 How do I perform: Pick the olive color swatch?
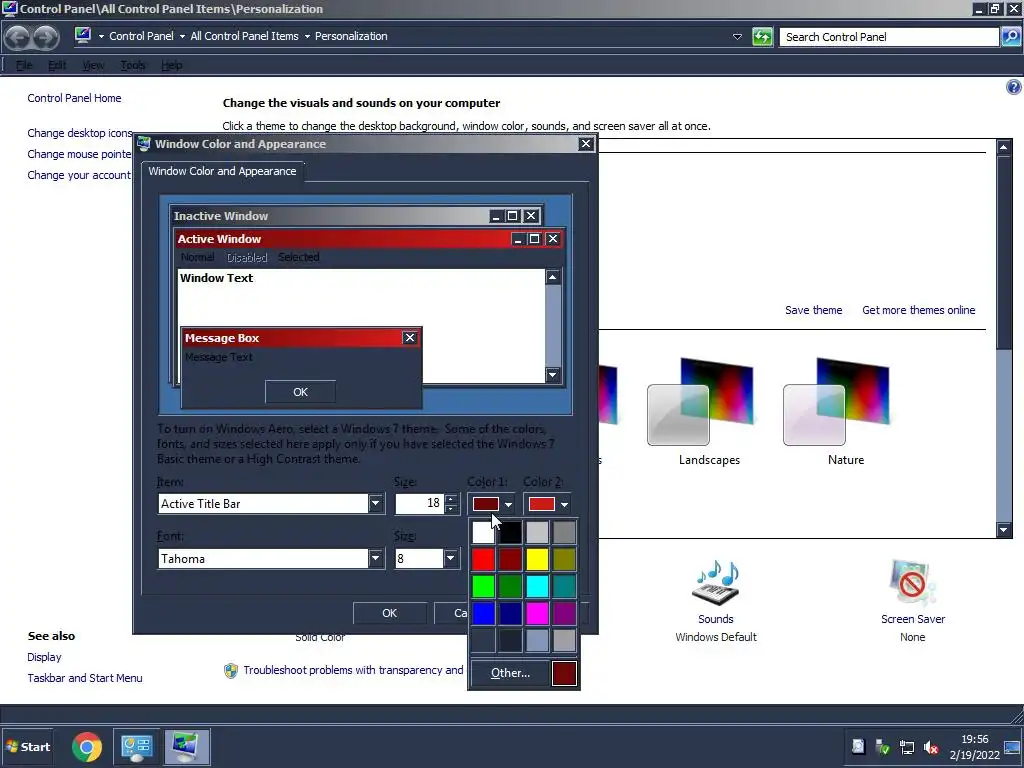pos(564,559)
